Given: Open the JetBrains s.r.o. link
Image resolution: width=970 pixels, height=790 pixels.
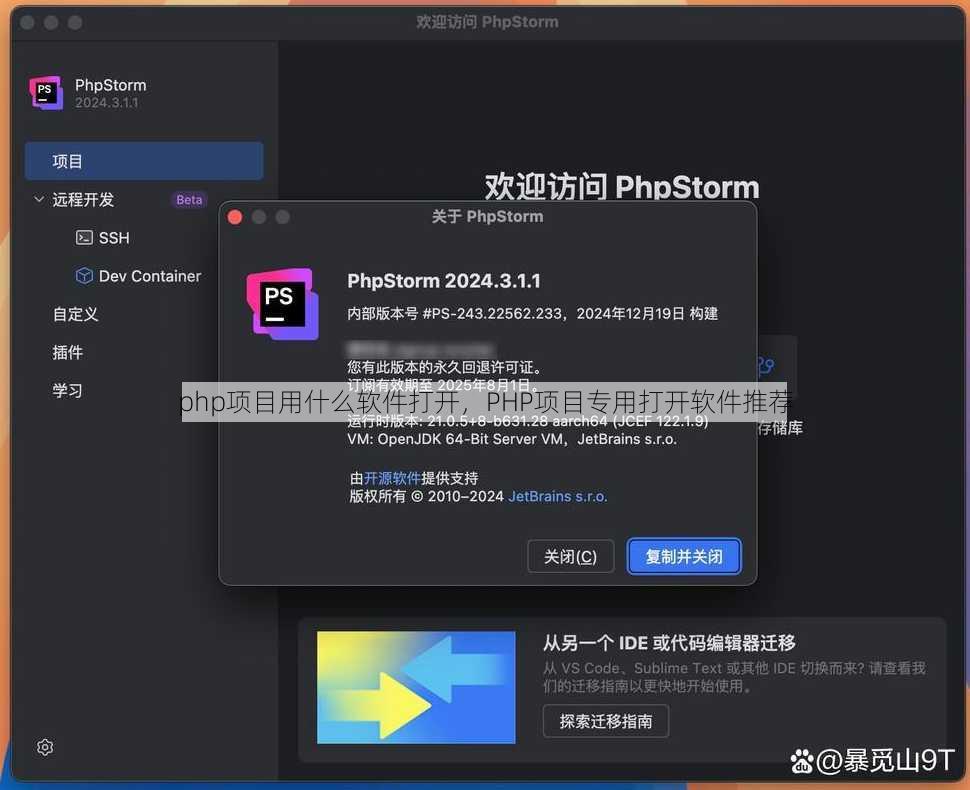Looking at the screenshot, I should pyautogui.click(x=557, y=496).
